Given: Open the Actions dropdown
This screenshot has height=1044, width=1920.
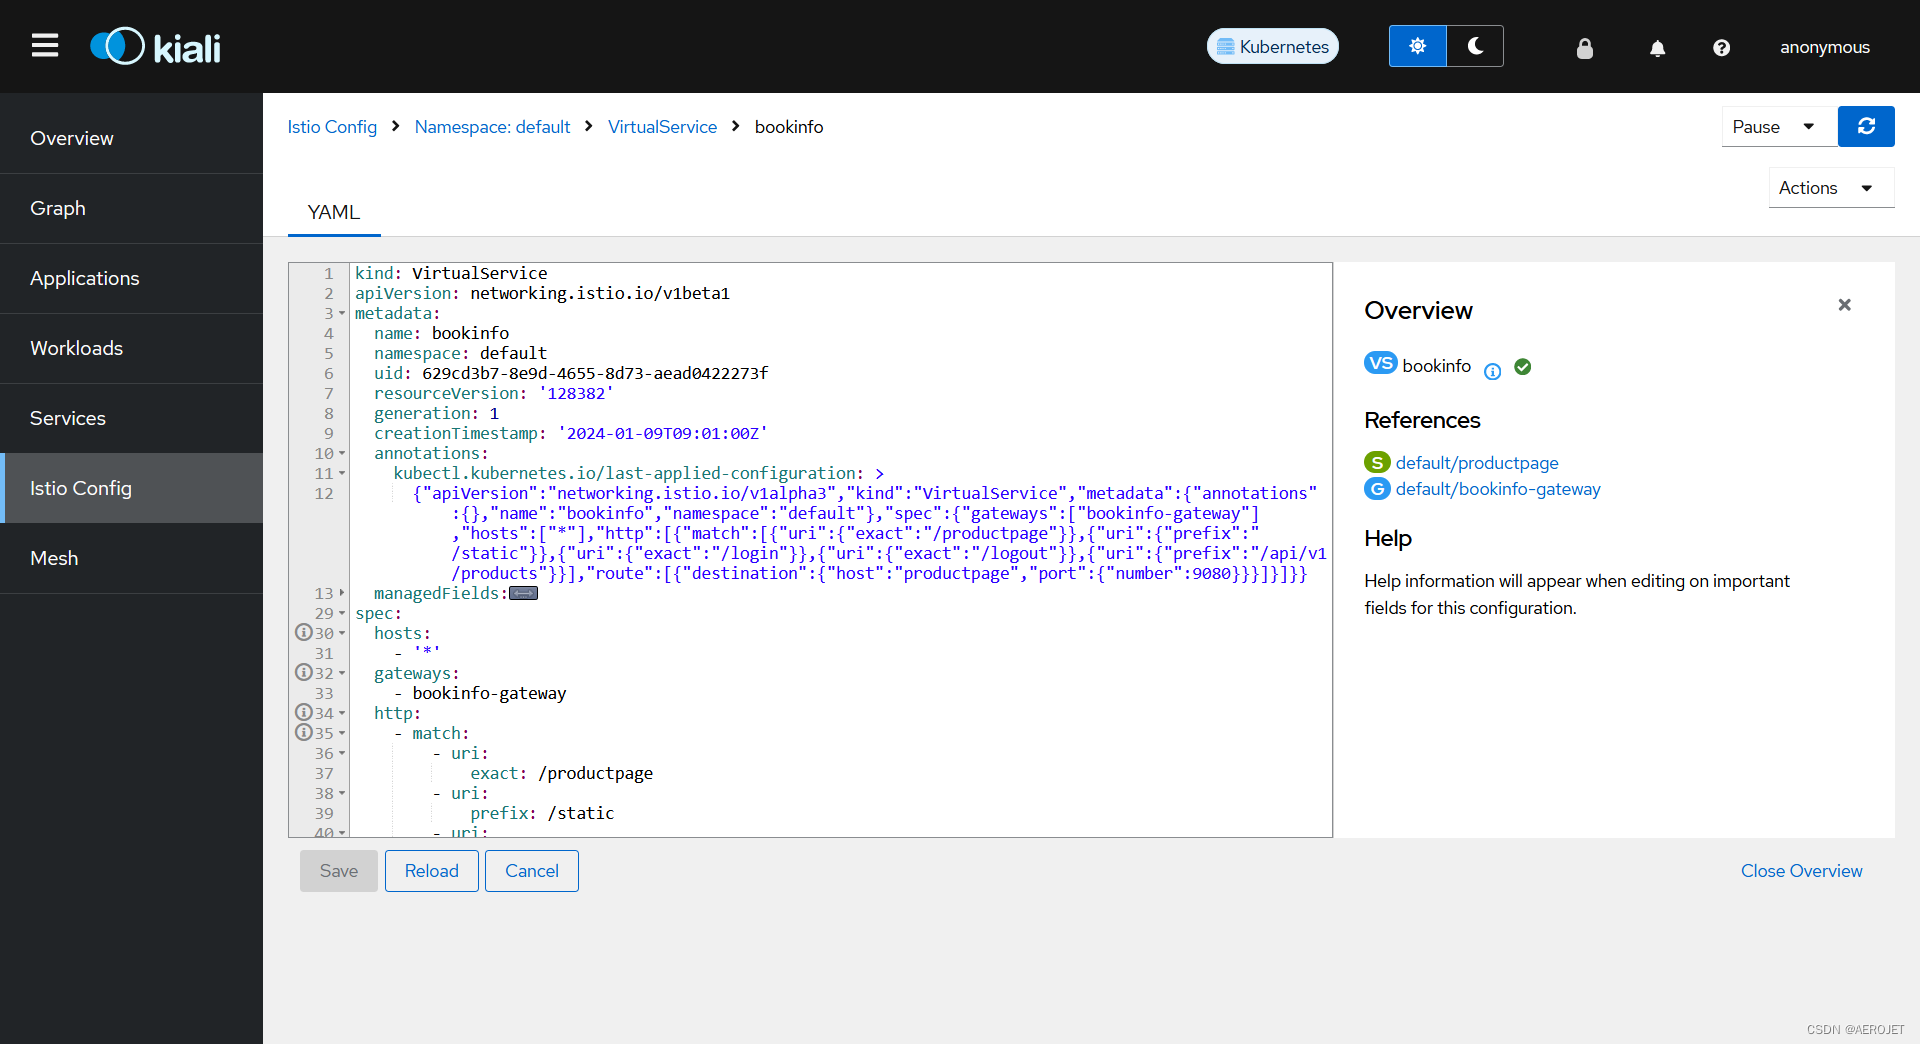Looking at the screenshot, I should tap(1831, 188).
